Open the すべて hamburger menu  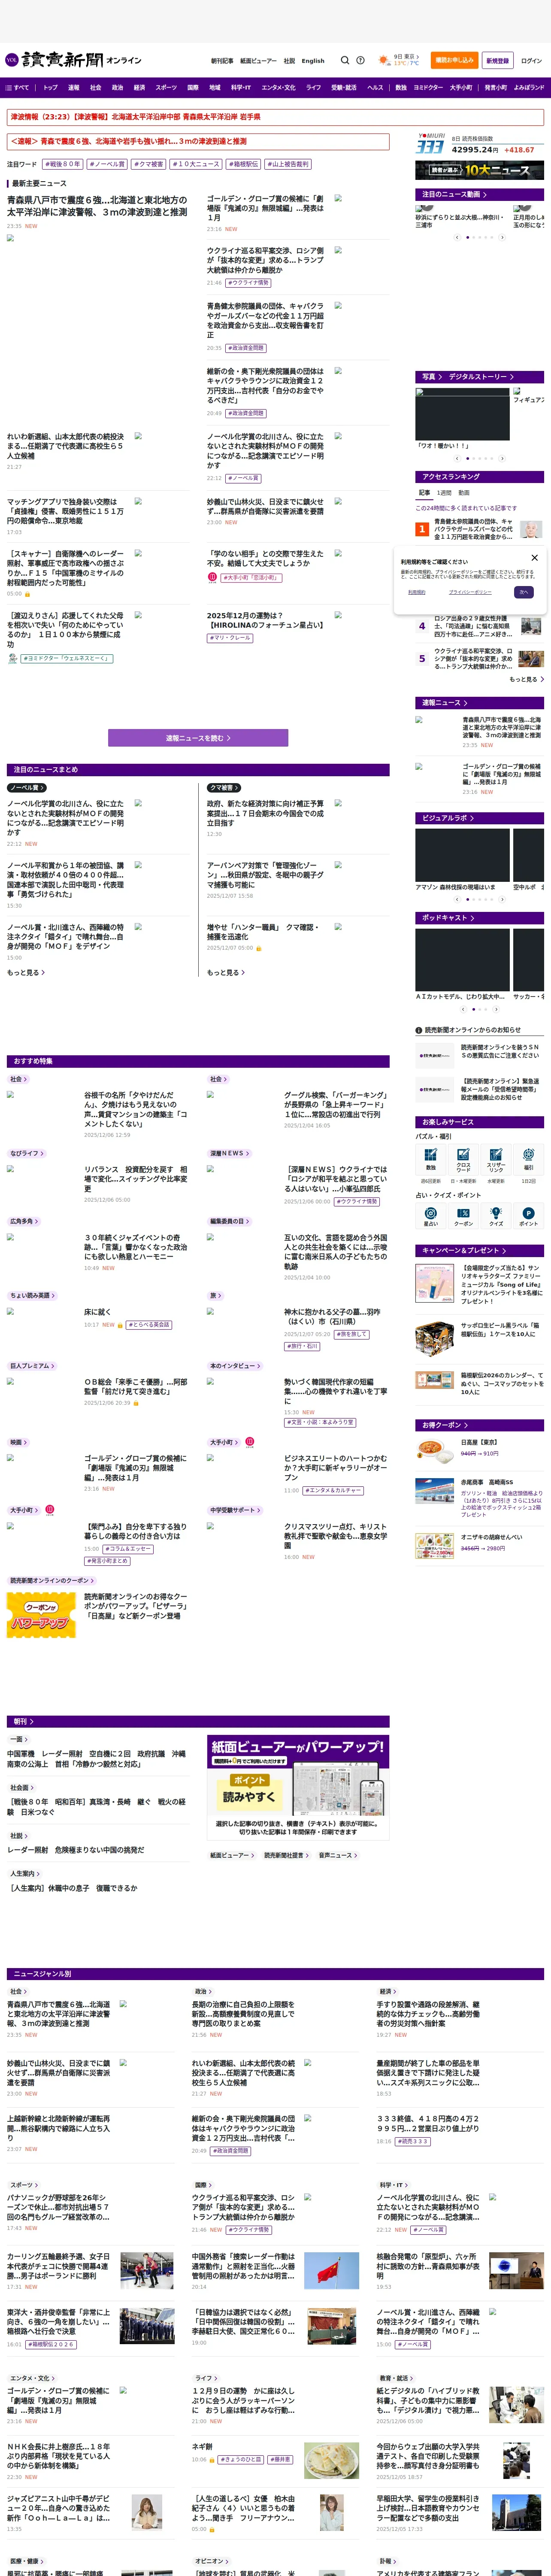(17, 87)
